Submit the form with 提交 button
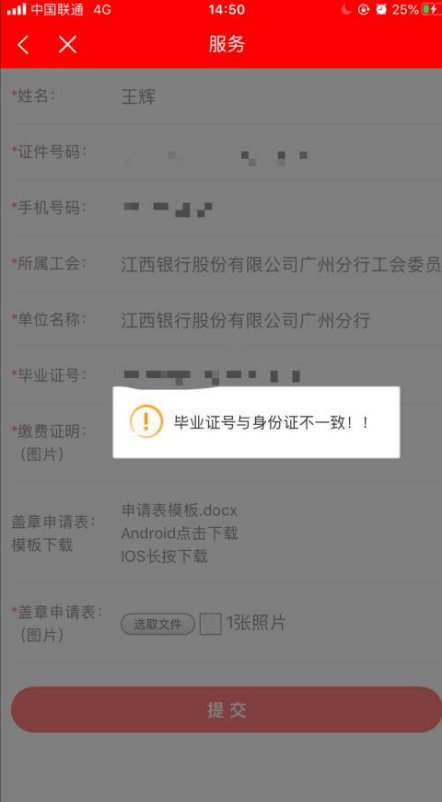The image size is (442, 802). (x=226, y=709)
